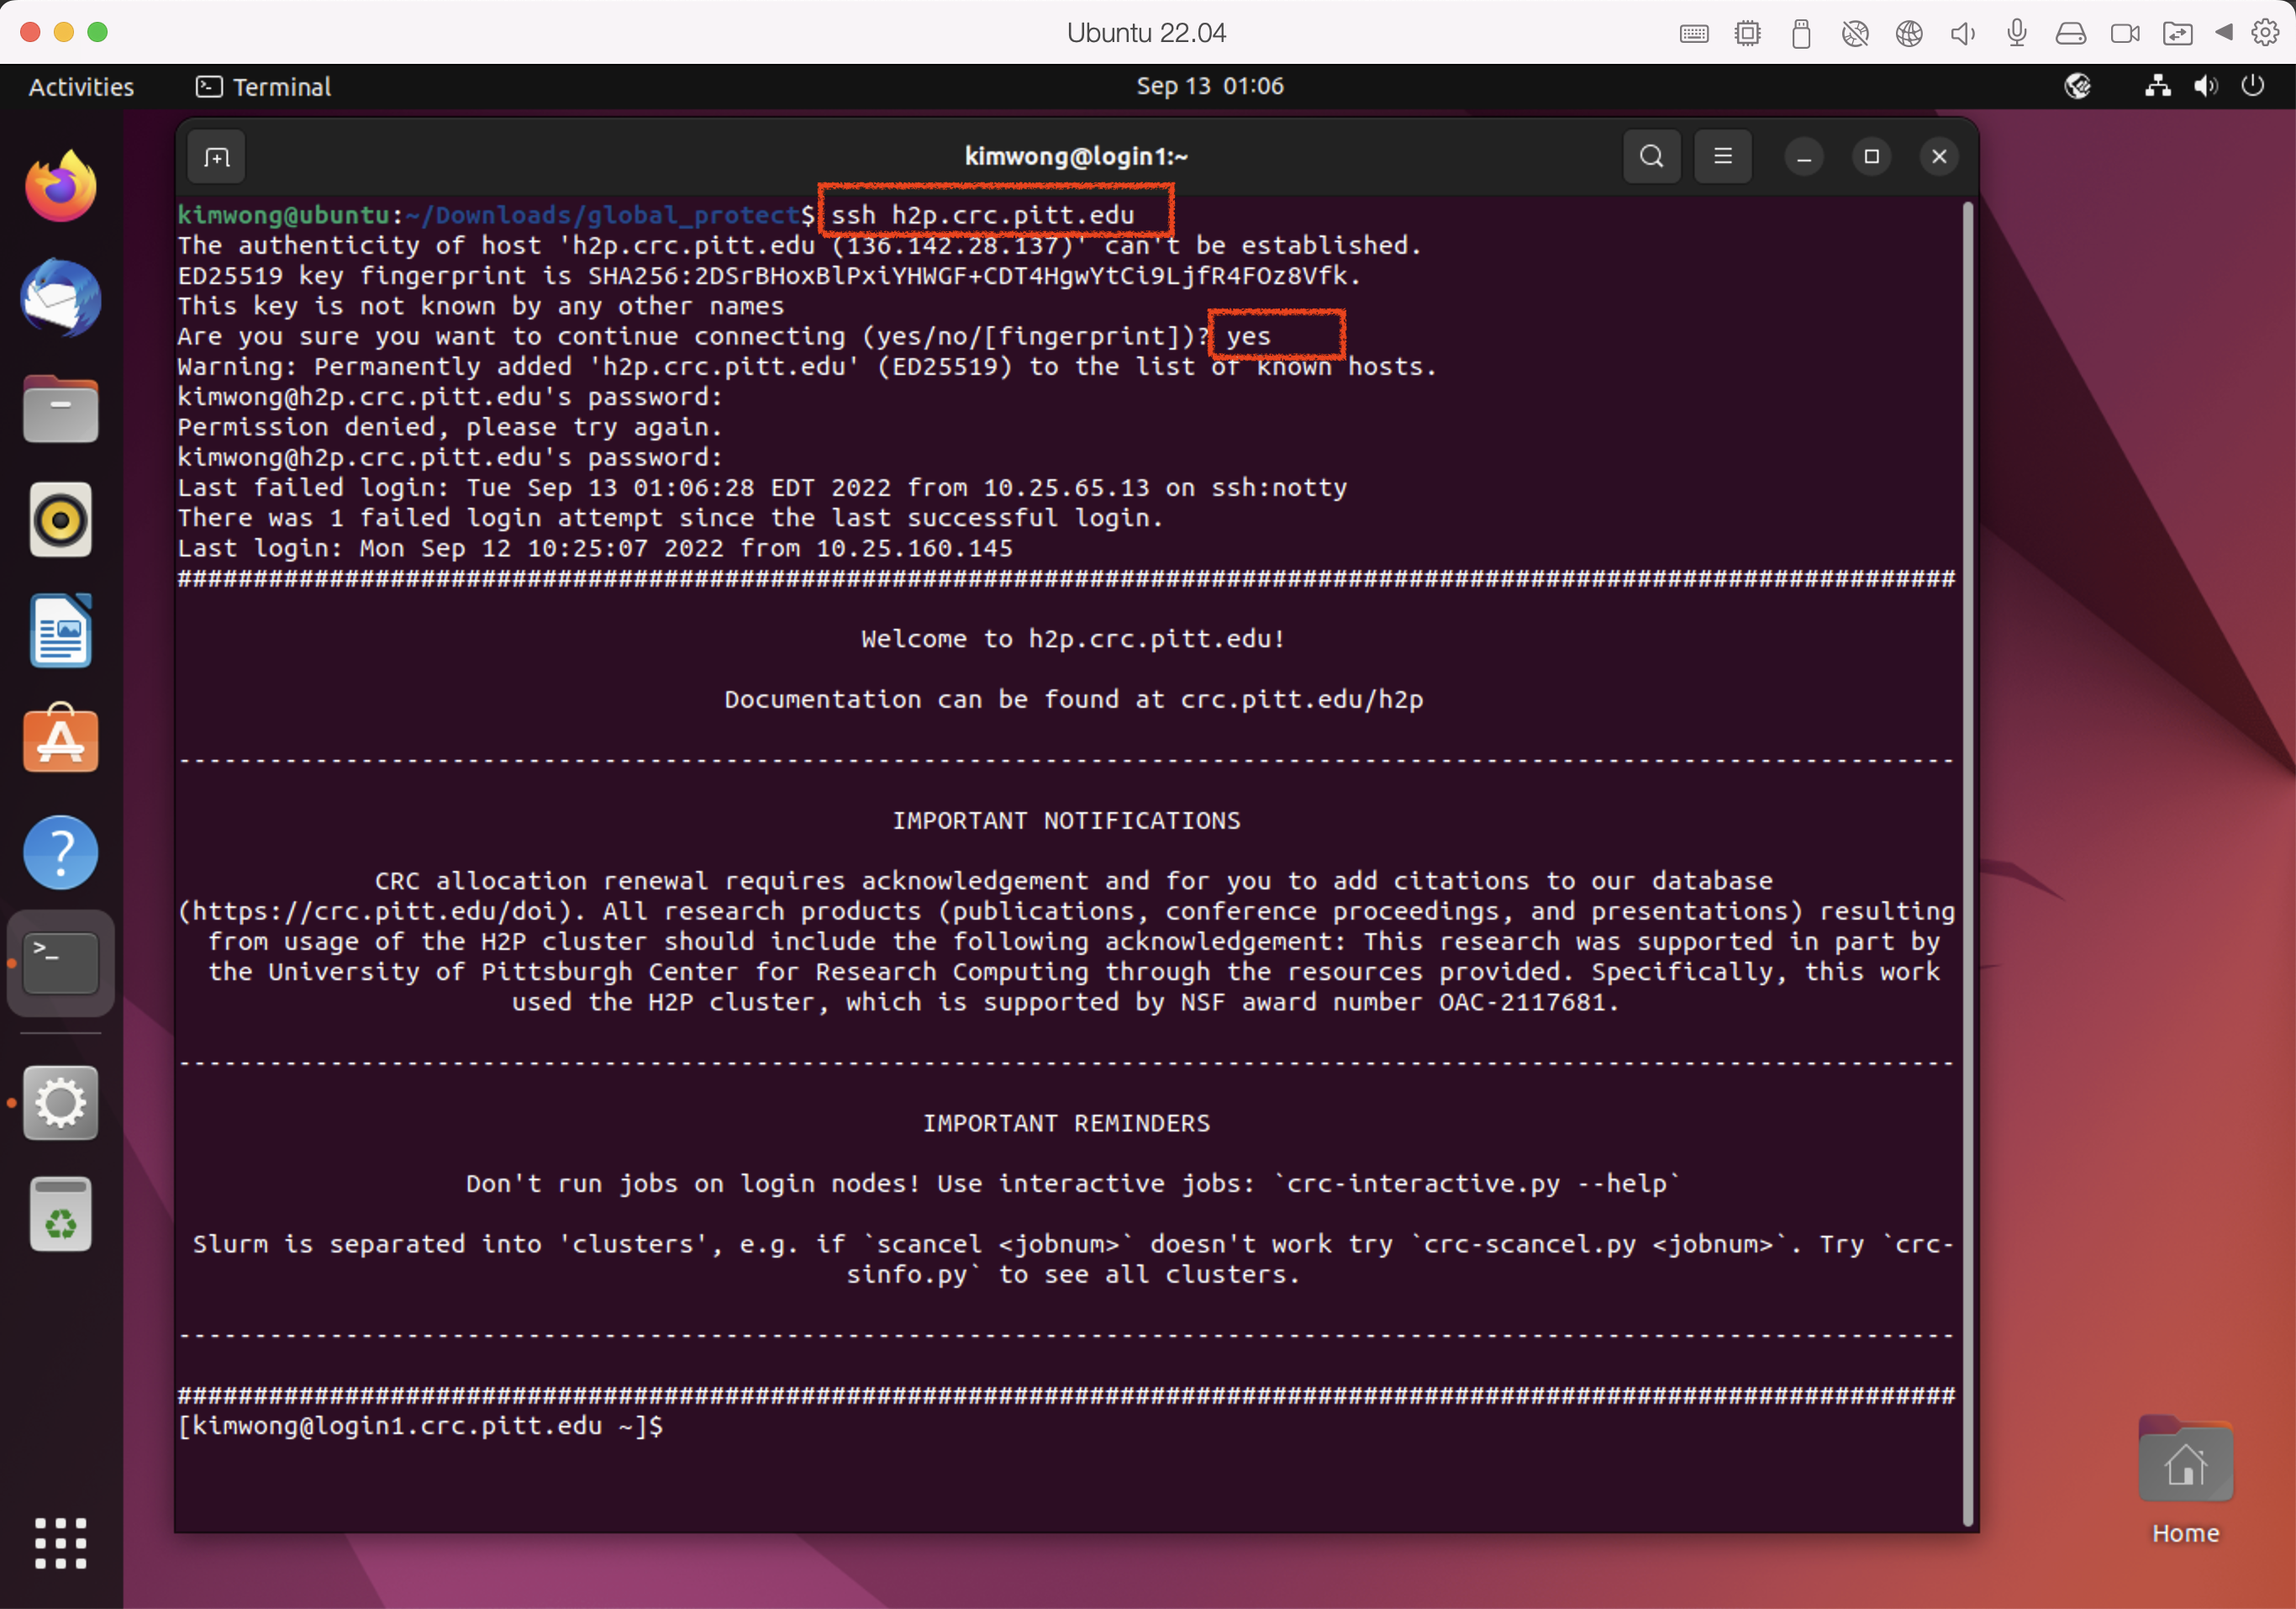2296x1609 pixels.
Task: Click the green macOS zoom button
Action: tap(98, 32)
